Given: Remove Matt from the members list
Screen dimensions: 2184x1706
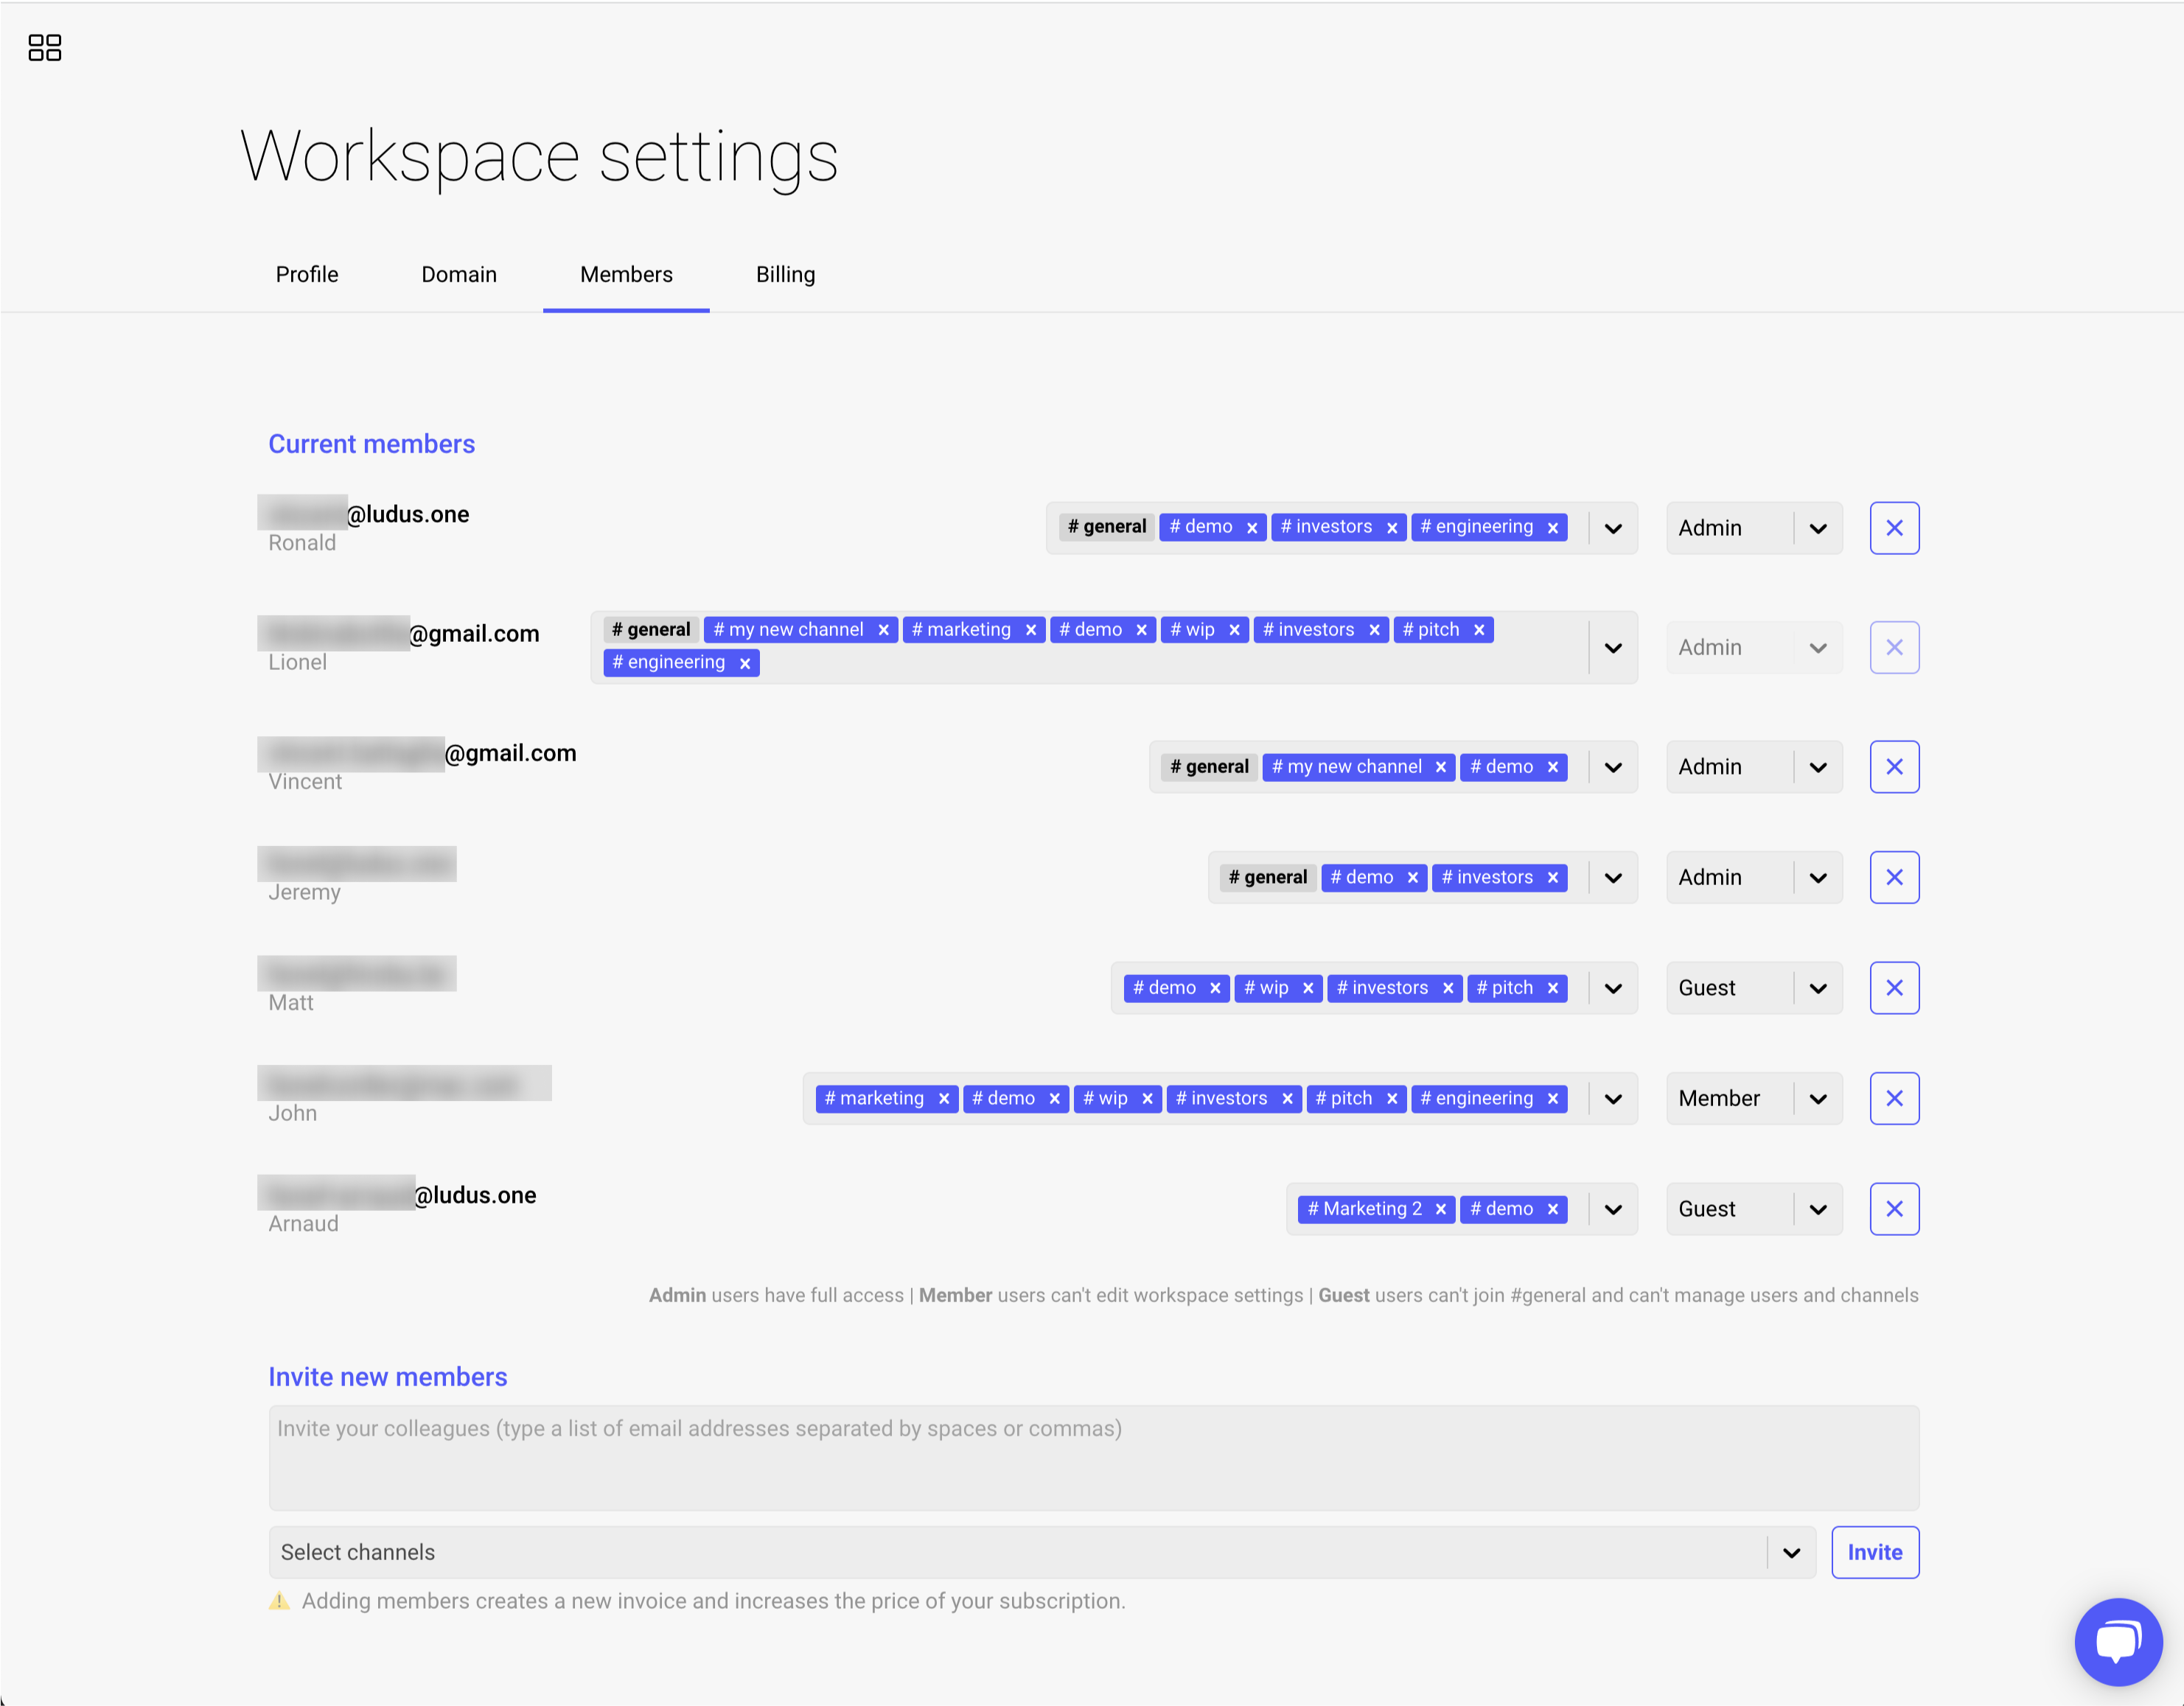Looking at the screenshot, I should coord(1893,988).
